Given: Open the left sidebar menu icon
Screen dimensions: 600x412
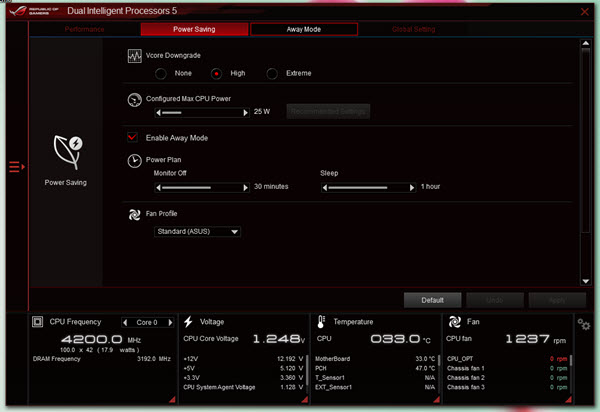Looking at the screenshot, I should click(17, 167).
